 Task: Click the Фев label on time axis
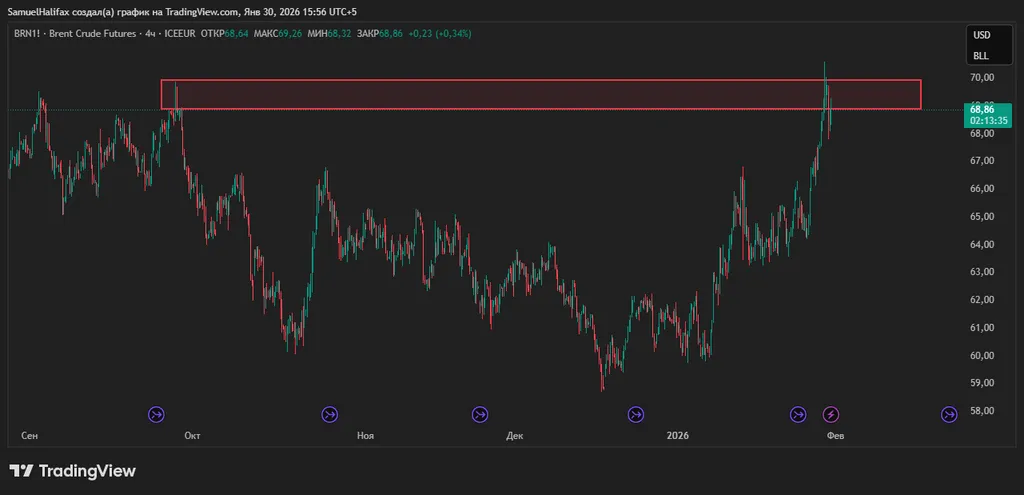[833, 435]
